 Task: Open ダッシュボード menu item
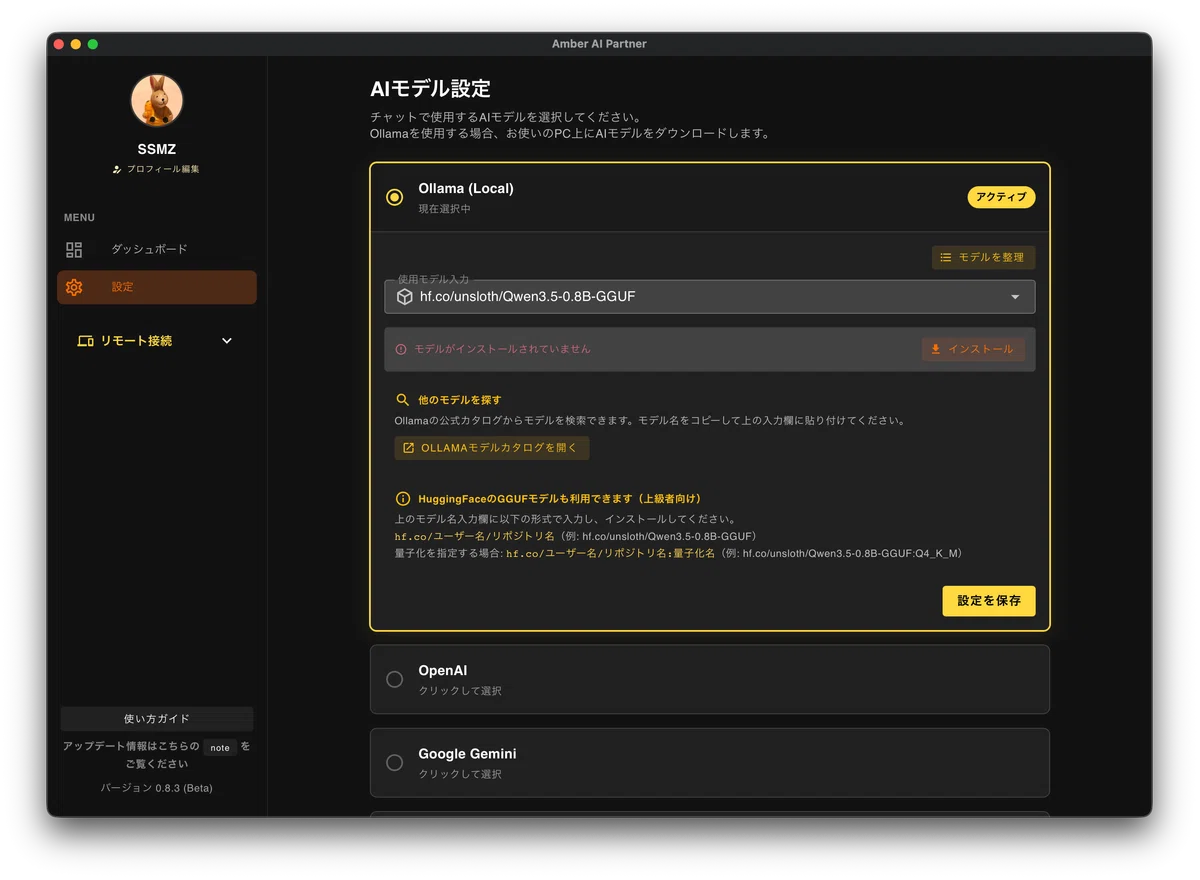pos(149,249)
